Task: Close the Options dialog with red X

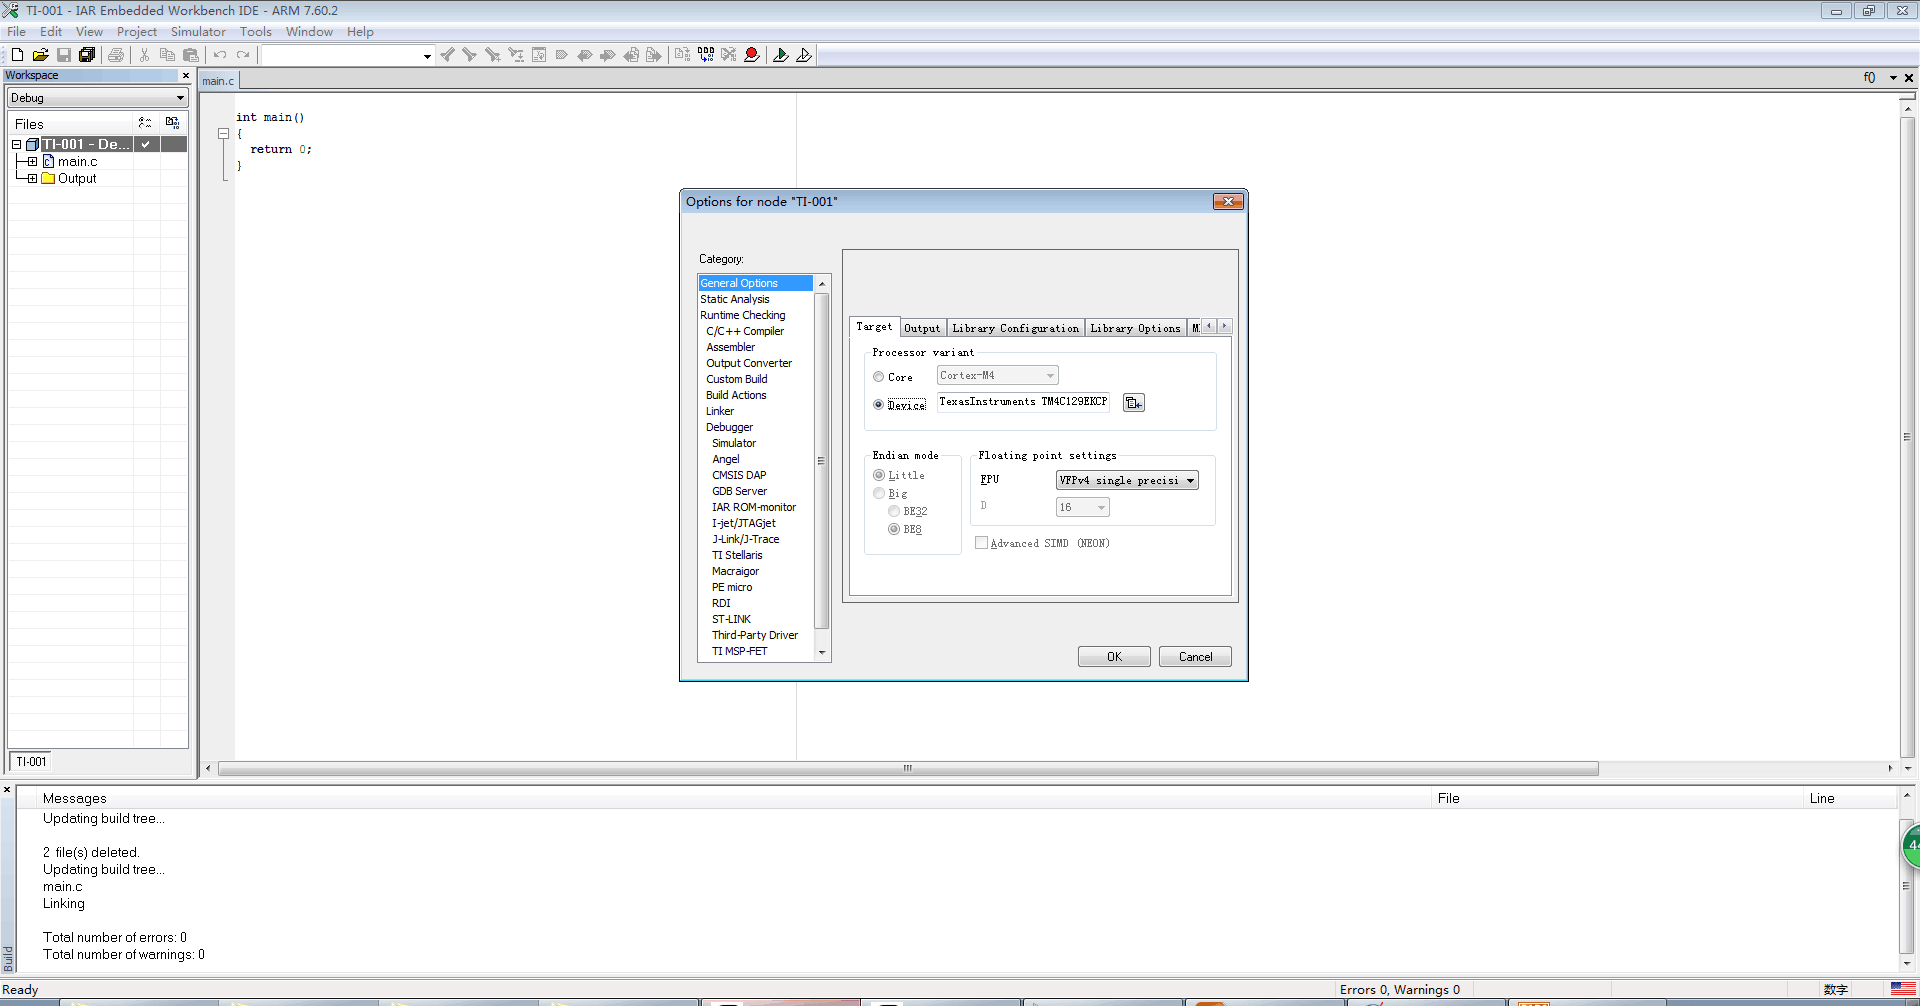Action: tap(1228, 201)
